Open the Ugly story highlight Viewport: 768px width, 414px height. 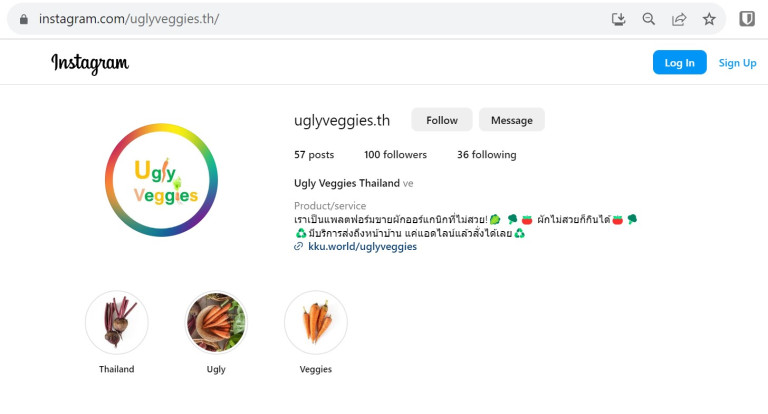[x=216, y=322]
